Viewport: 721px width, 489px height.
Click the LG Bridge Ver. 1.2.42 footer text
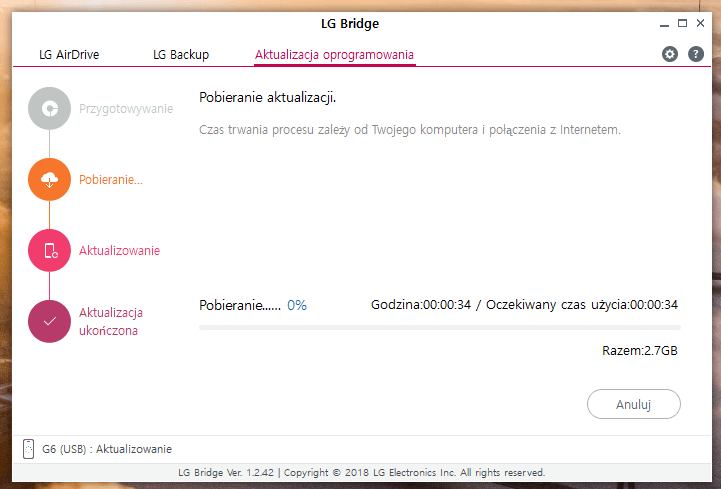226,472
